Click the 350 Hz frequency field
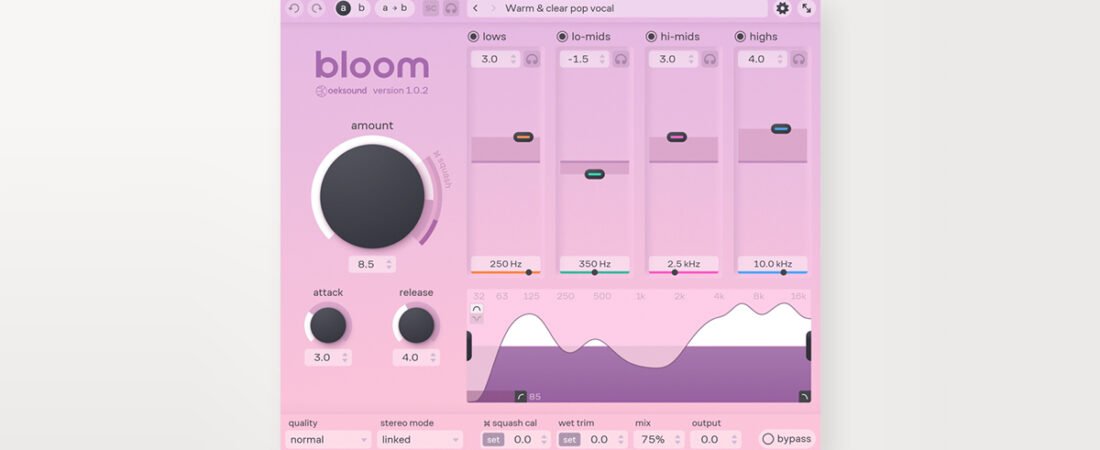 pyautogui.click(x=595, y=264)
